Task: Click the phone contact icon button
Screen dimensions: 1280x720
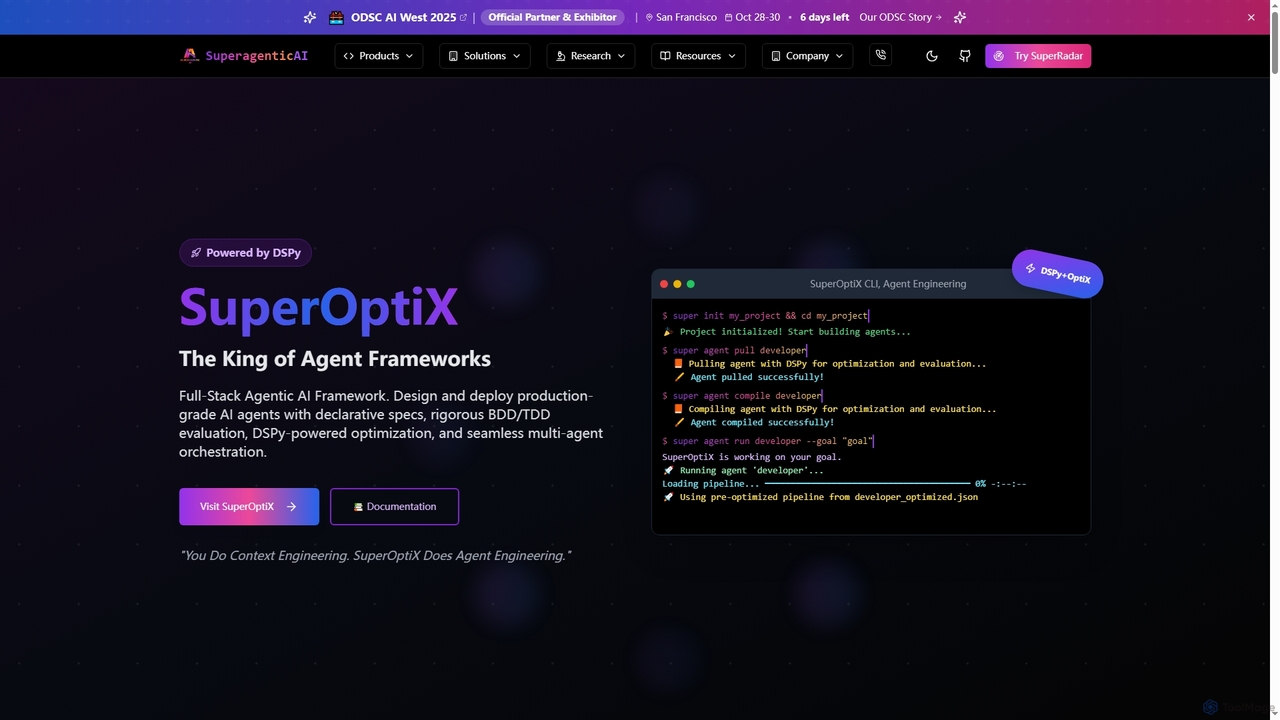Action: pos(881,56)
